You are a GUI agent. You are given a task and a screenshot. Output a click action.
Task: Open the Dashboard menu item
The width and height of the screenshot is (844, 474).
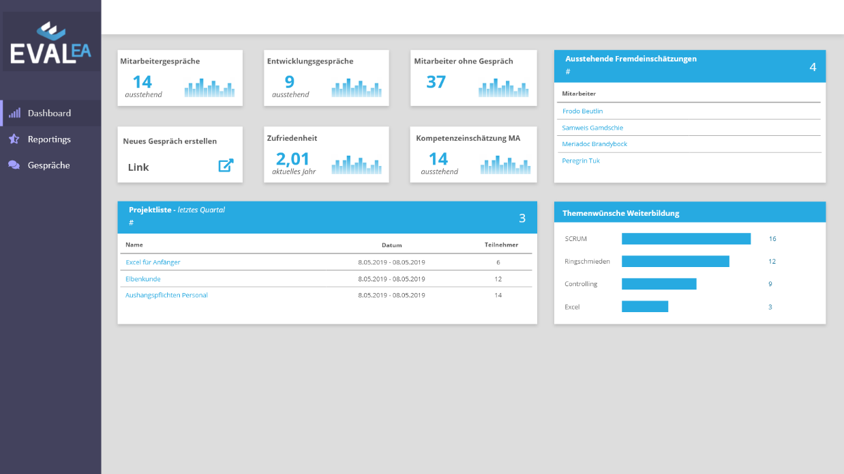pos(51,113)
